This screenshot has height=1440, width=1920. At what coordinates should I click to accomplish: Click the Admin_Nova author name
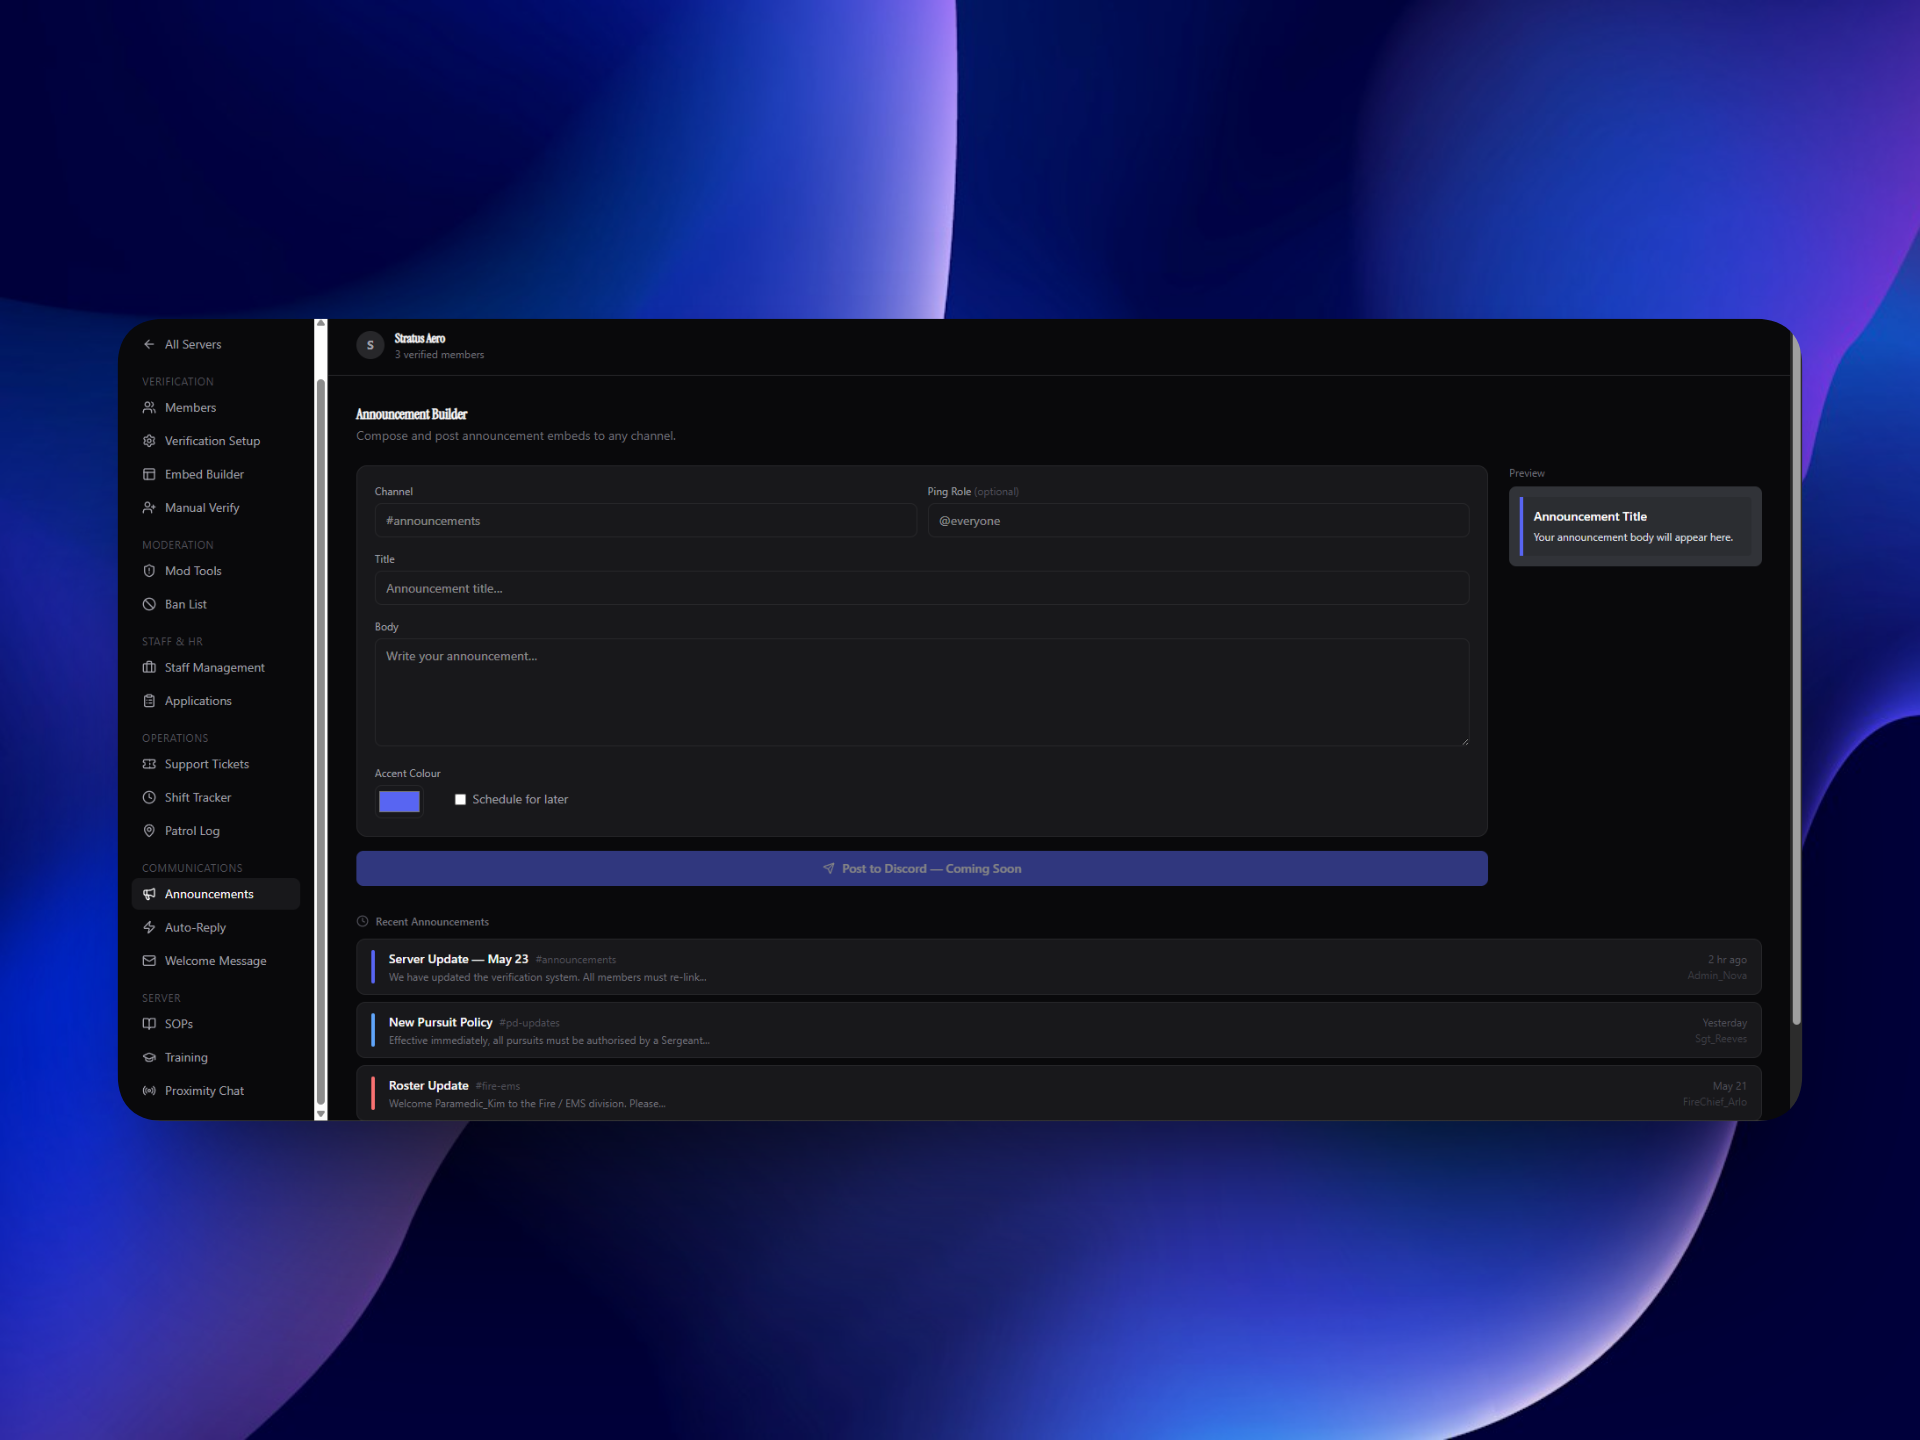click(x=1717, y=976)
